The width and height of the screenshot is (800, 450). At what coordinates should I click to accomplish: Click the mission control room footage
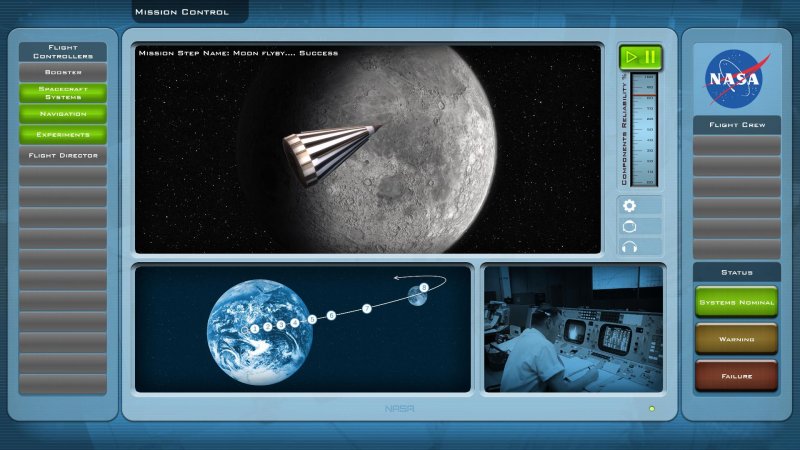click(x=573, y=329)
